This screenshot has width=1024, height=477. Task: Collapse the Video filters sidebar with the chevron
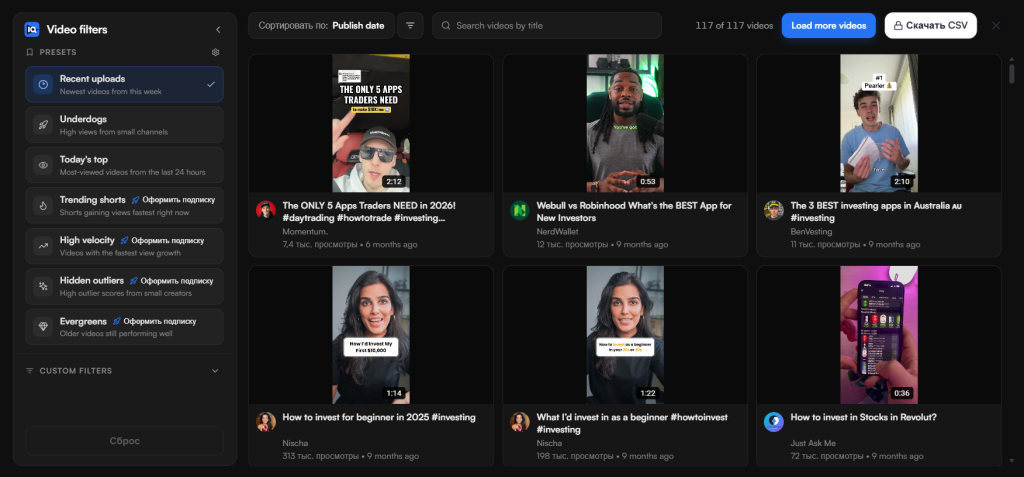[x=218, y=29]
